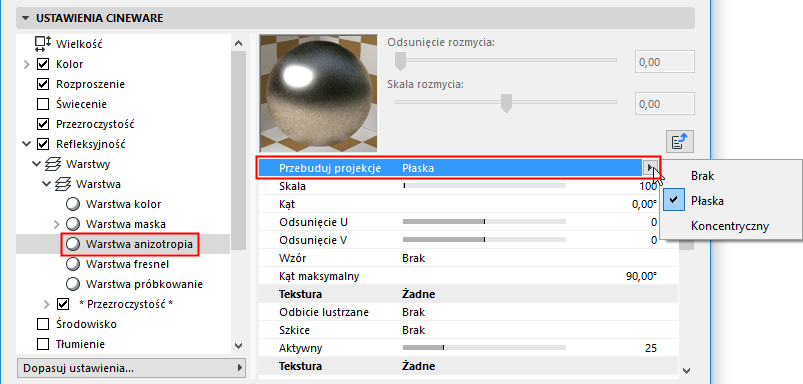
Task: Choose Koncentryczny from projection menu
Action: point(730,226)
